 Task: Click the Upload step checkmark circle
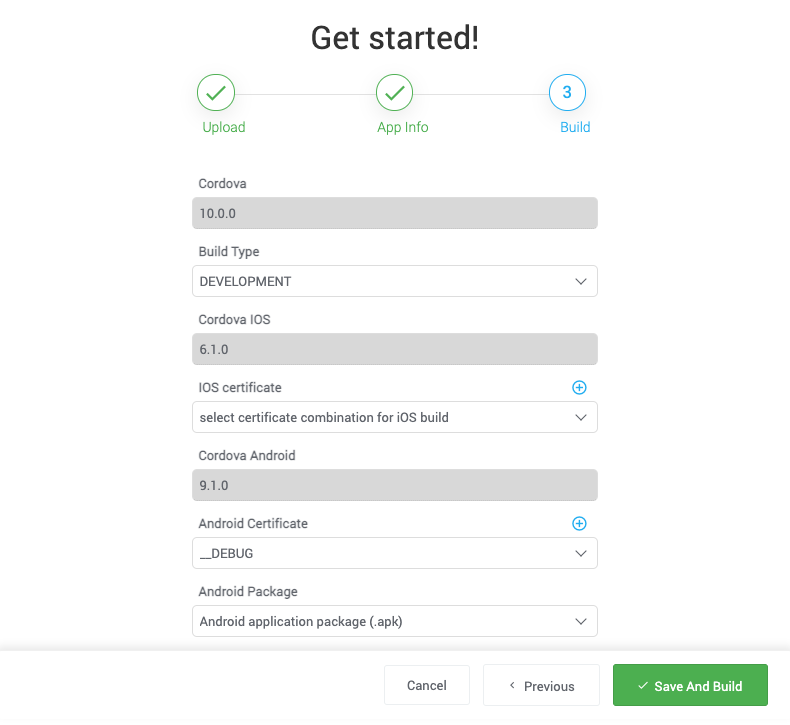(x=216, y=93)
